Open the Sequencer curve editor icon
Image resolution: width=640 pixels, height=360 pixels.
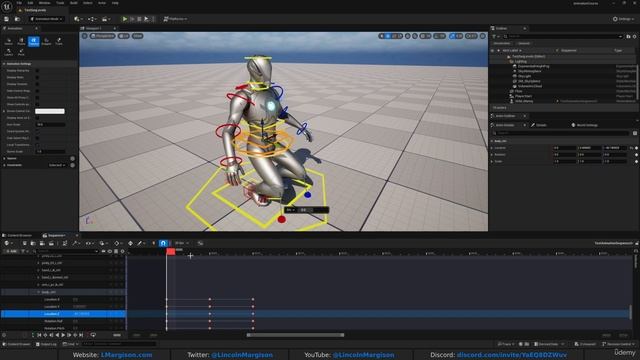click(200, 243)
